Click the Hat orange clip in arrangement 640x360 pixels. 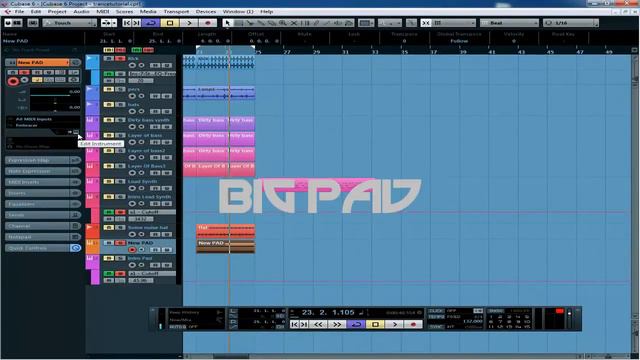(226, 231)
